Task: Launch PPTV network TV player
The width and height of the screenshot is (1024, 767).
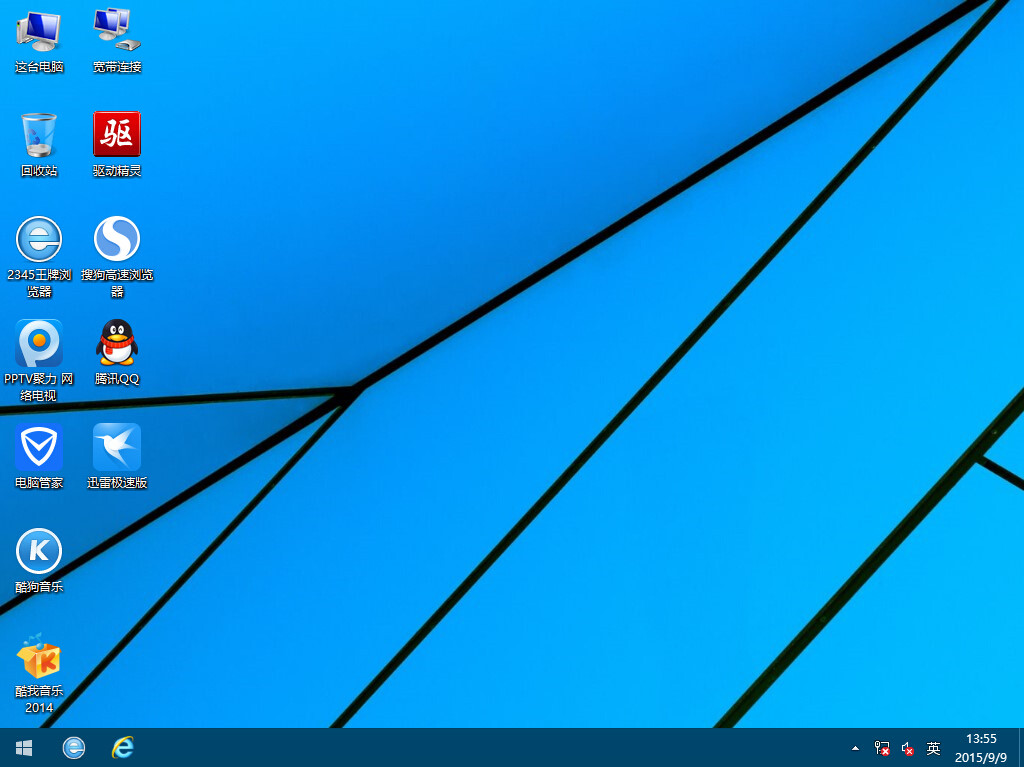Action: (38, 345)
